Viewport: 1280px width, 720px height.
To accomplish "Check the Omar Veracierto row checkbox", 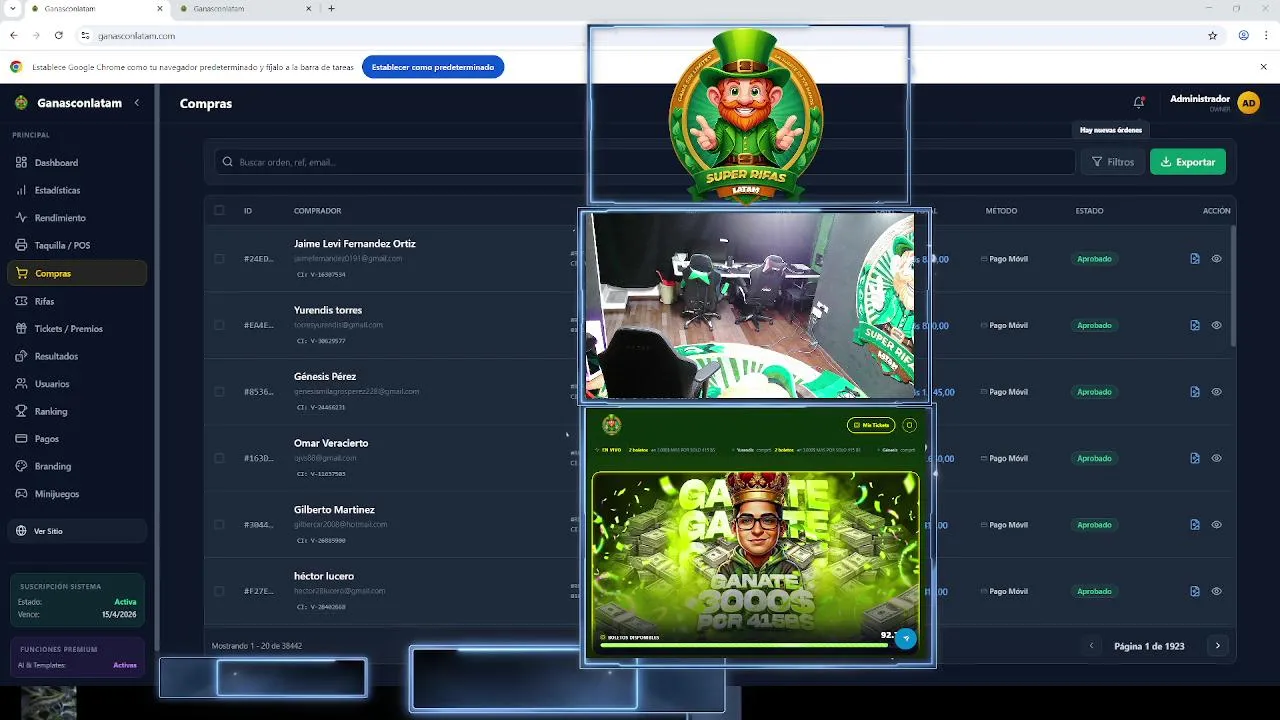I will tap(219, 458).
